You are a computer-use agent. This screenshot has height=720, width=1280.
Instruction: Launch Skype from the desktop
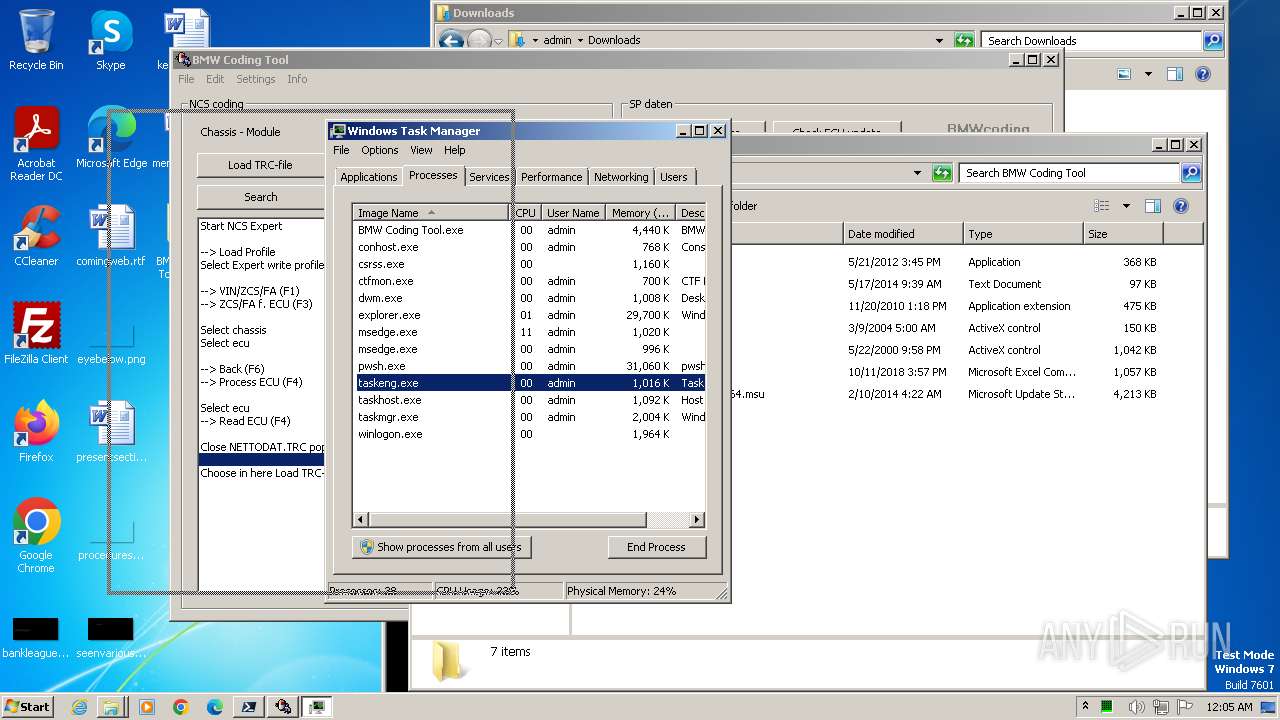(x=110, y=40)
